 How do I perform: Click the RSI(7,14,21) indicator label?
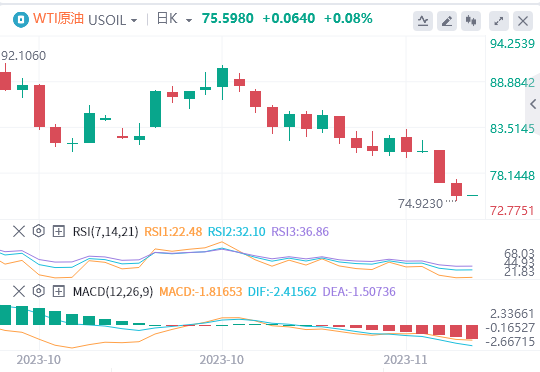[x=105, y=231]
